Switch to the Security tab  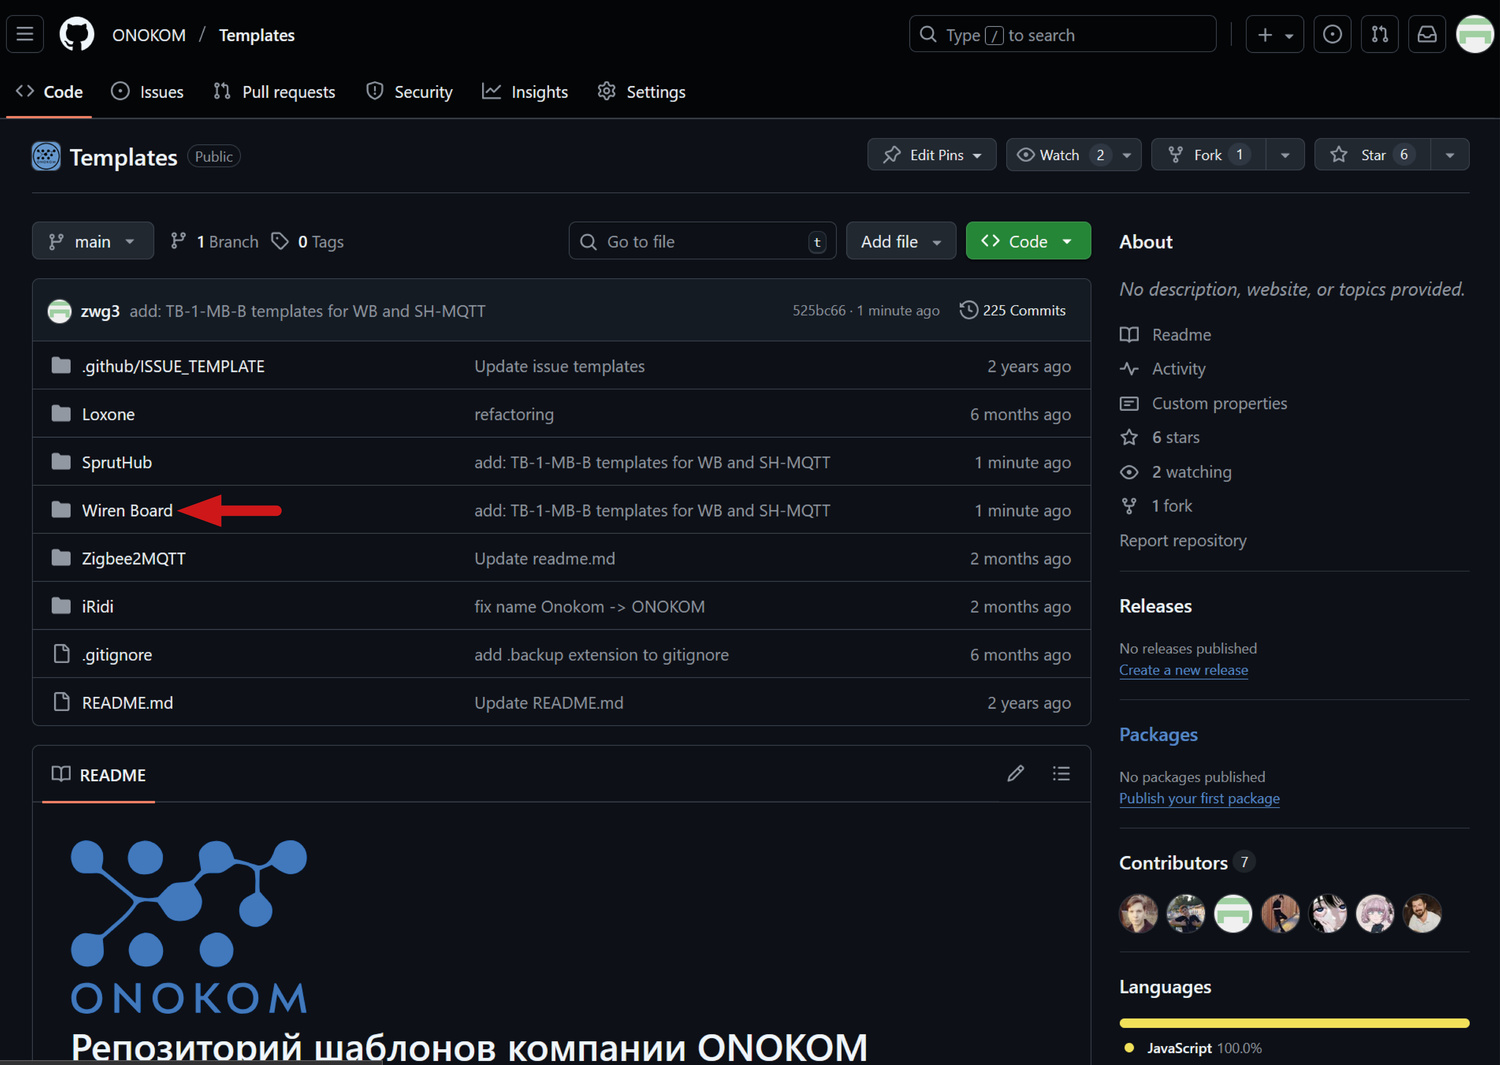tap(410, 92)
